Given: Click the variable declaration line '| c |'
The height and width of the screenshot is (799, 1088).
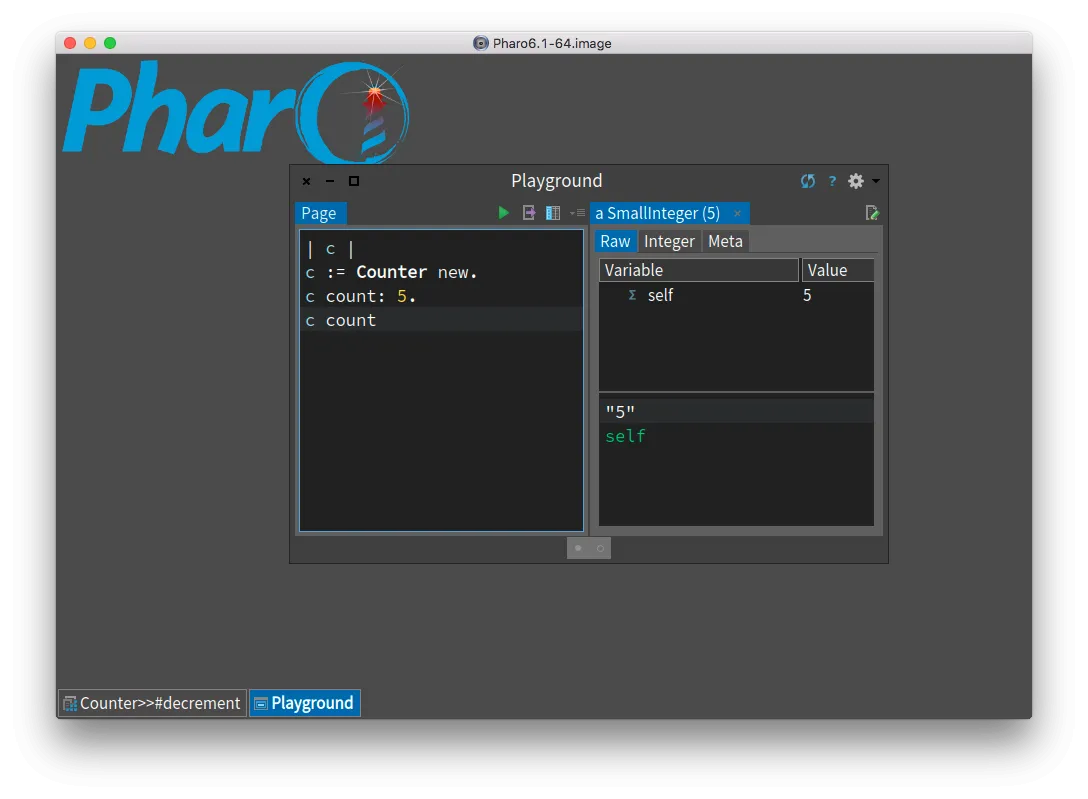Looking at the screenshot, I should click(x=330, y=248).
